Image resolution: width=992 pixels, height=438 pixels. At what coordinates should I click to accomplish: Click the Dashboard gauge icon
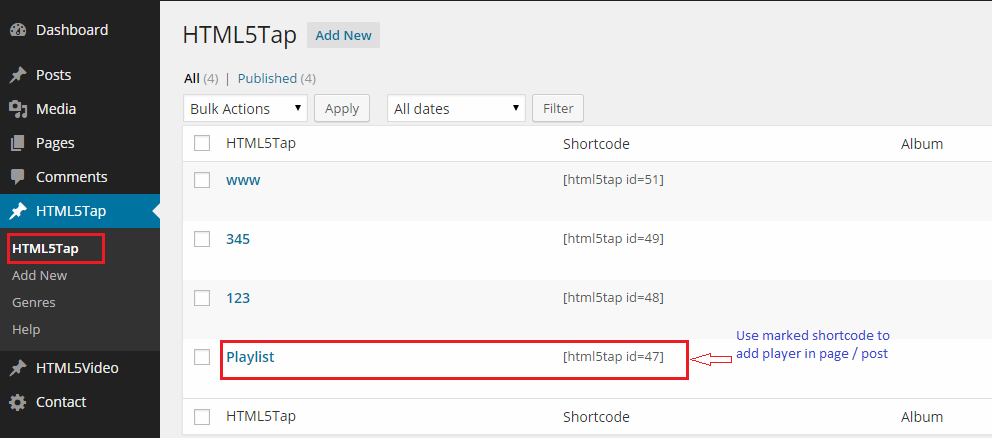(18, 30)
